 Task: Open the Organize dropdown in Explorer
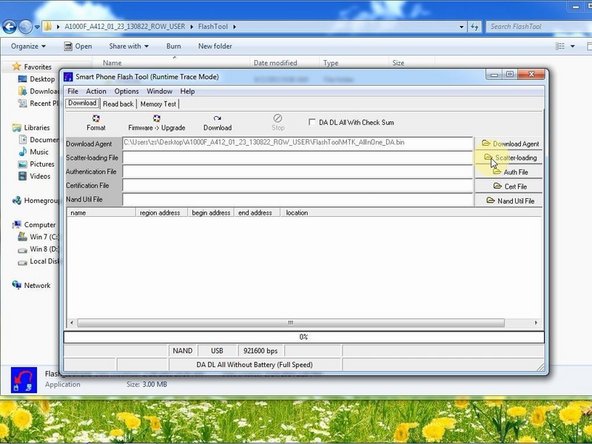(x=28, y=46)
